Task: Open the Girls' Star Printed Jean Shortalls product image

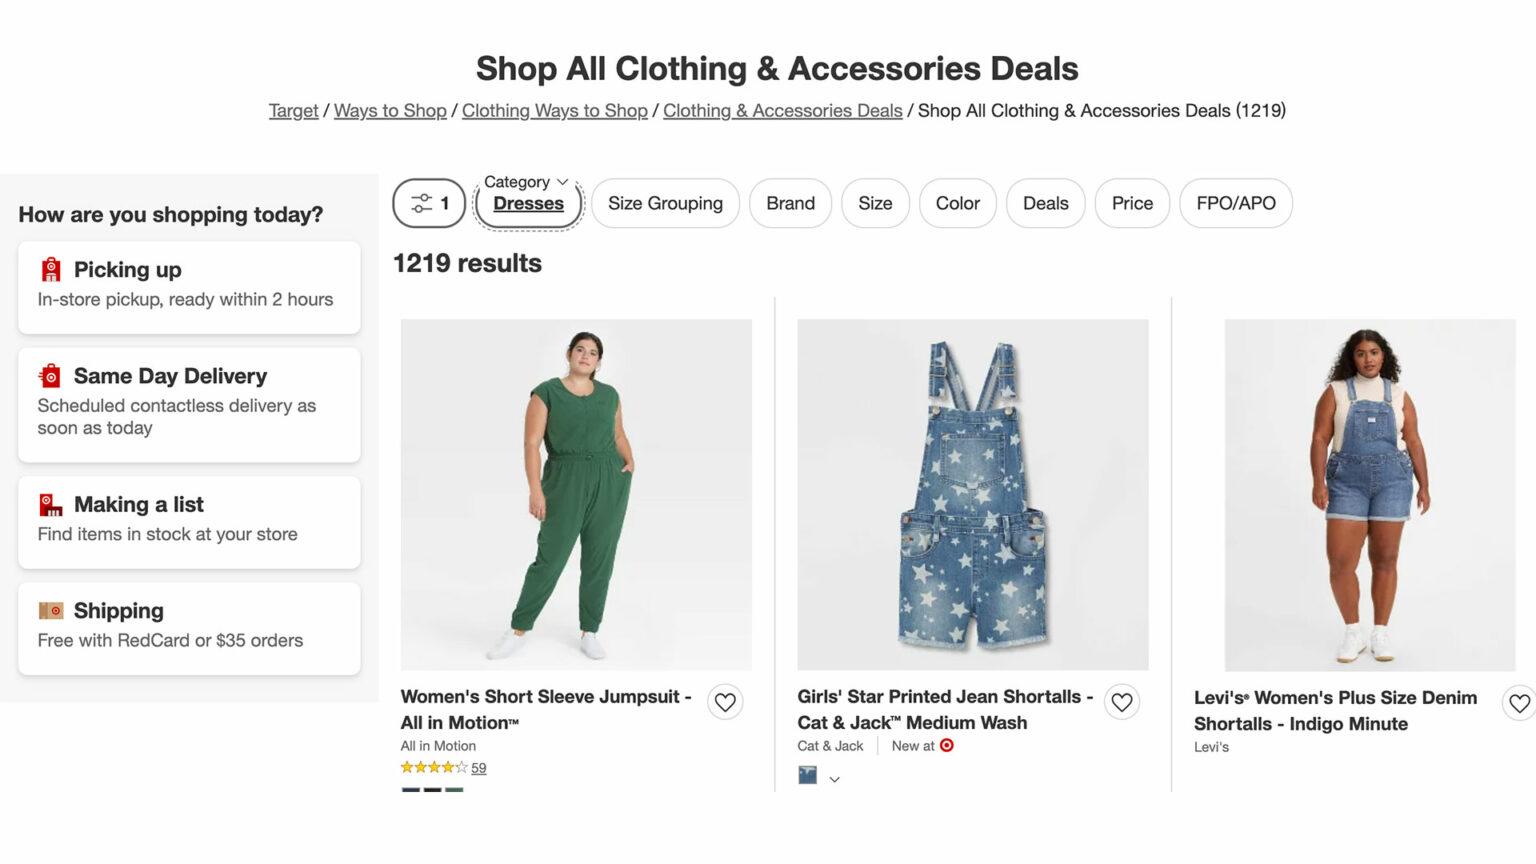Action: [x=972, y=494]
